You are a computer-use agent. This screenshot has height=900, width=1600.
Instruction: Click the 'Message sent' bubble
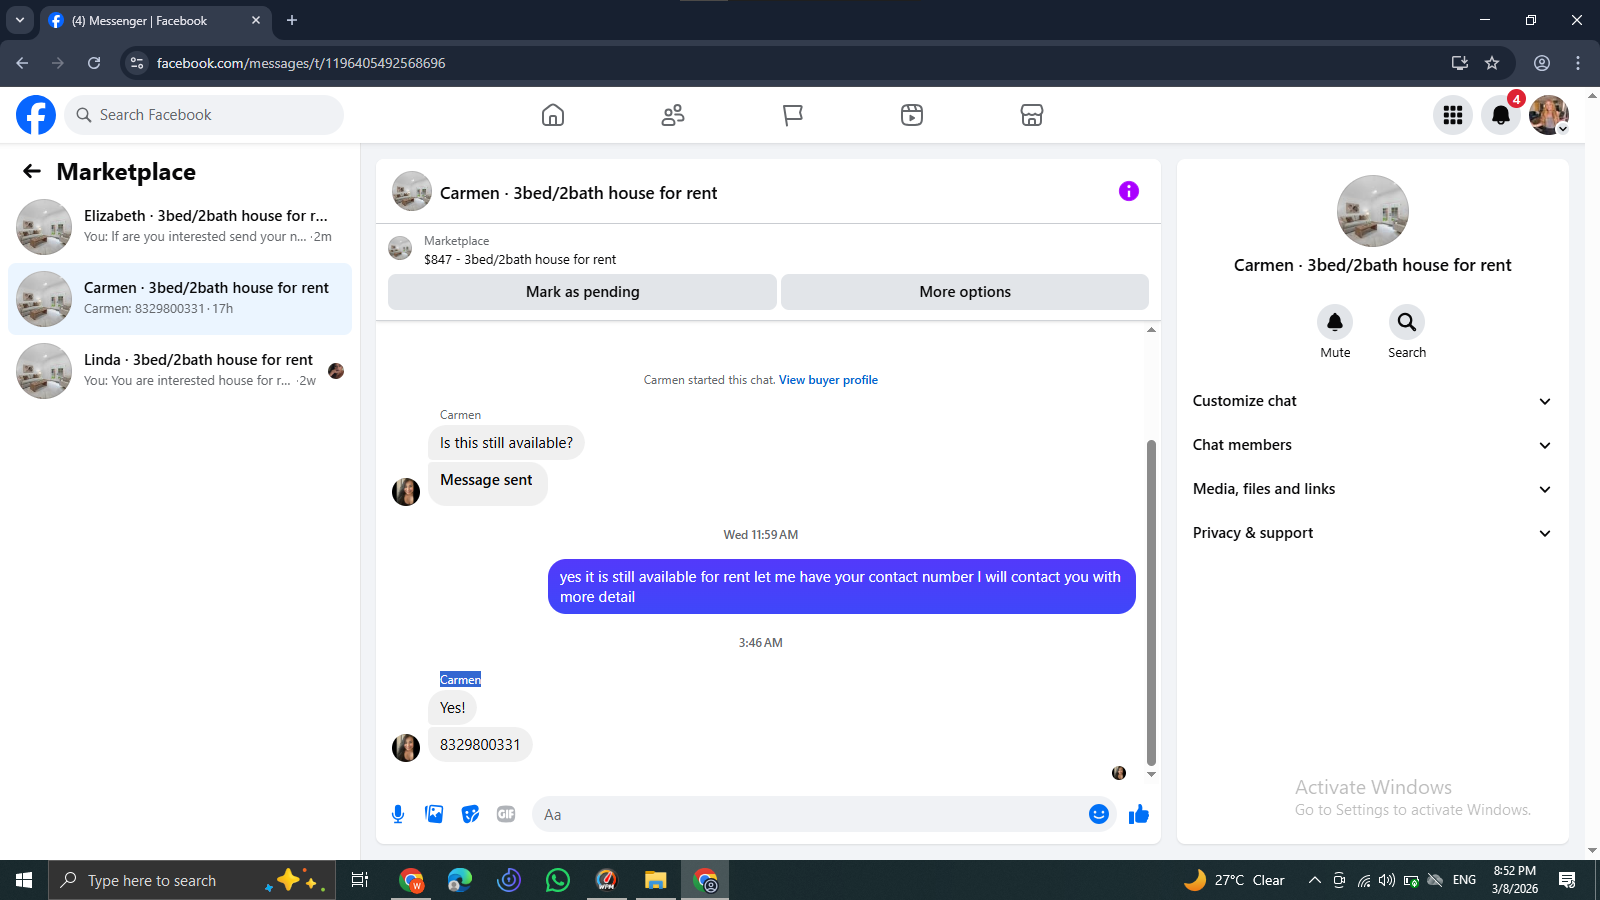tap(487, 482)
